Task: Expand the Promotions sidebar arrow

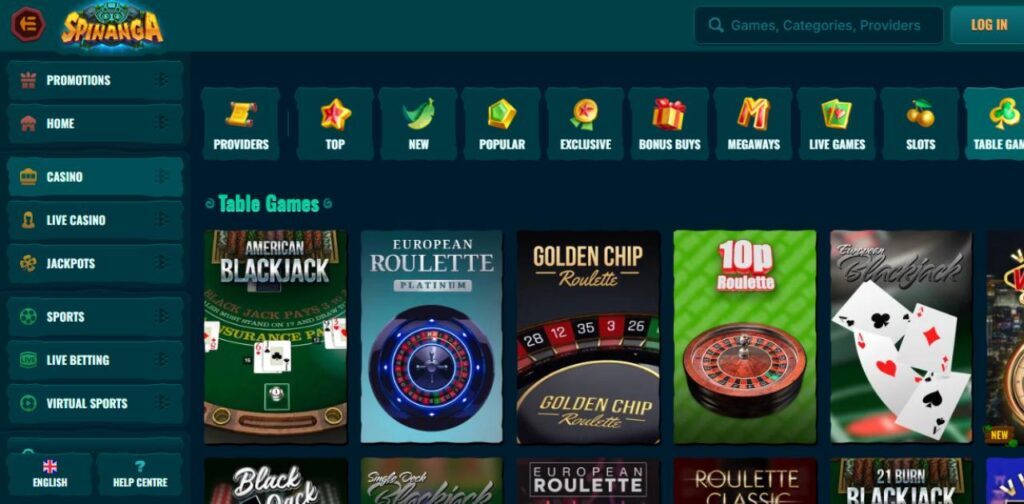Action: (x=161, y=80)
